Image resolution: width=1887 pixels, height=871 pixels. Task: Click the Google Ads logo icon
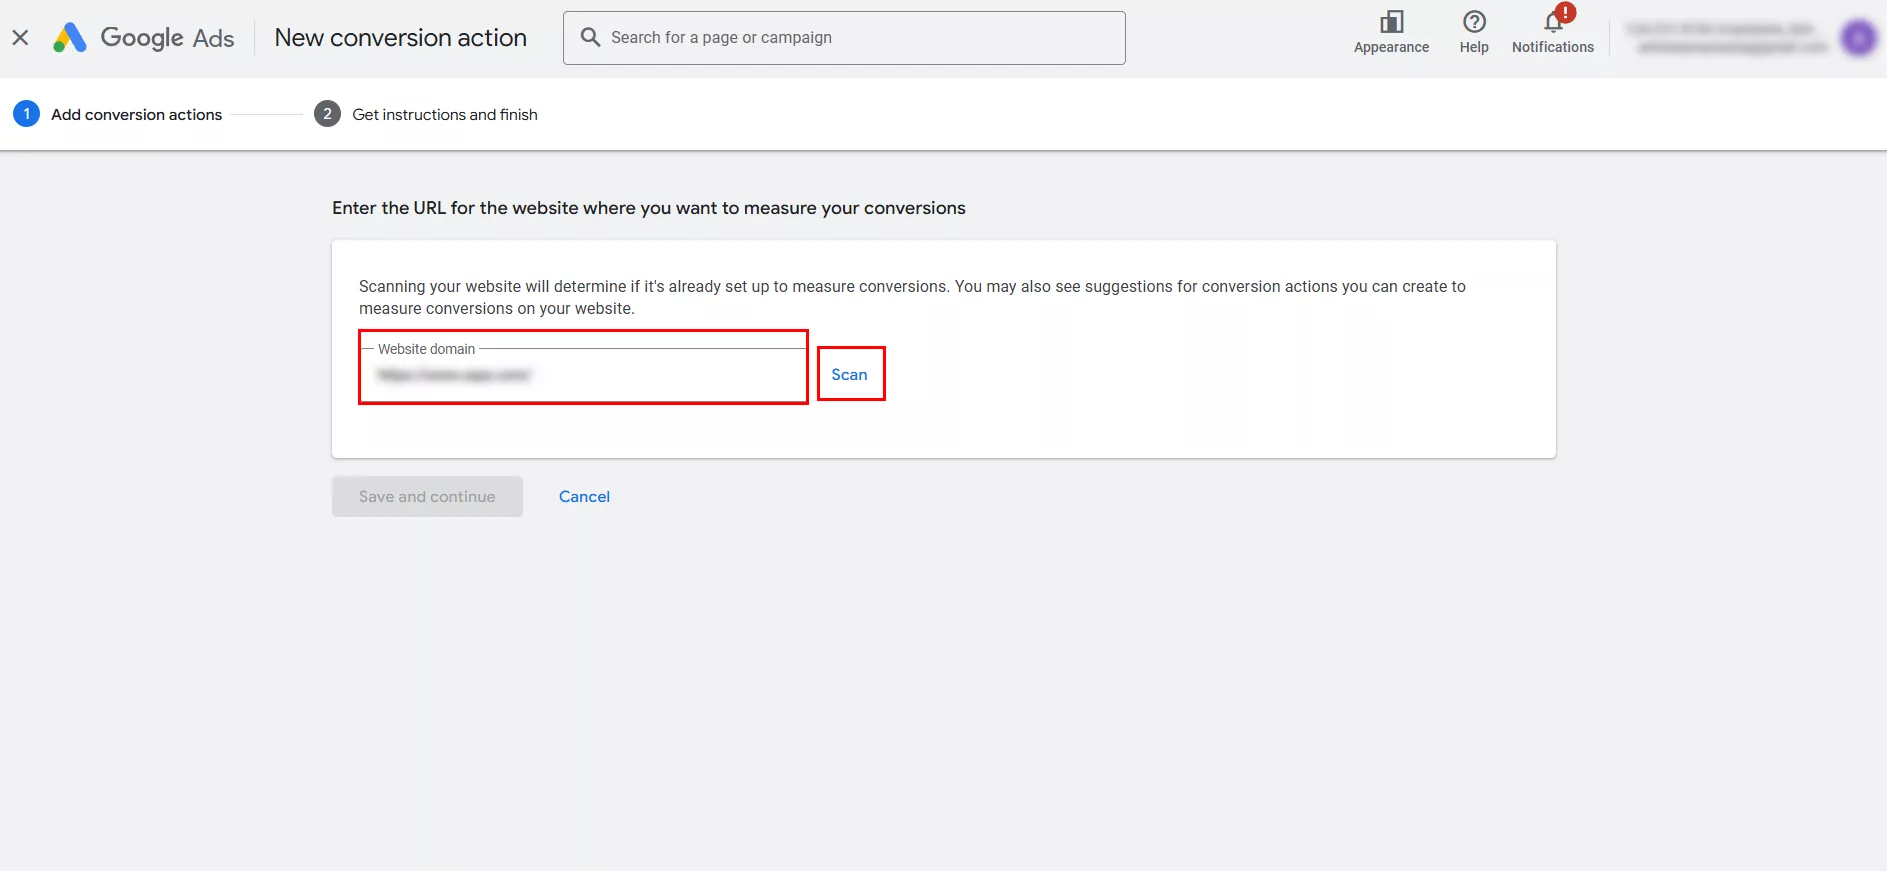(69, 38)
